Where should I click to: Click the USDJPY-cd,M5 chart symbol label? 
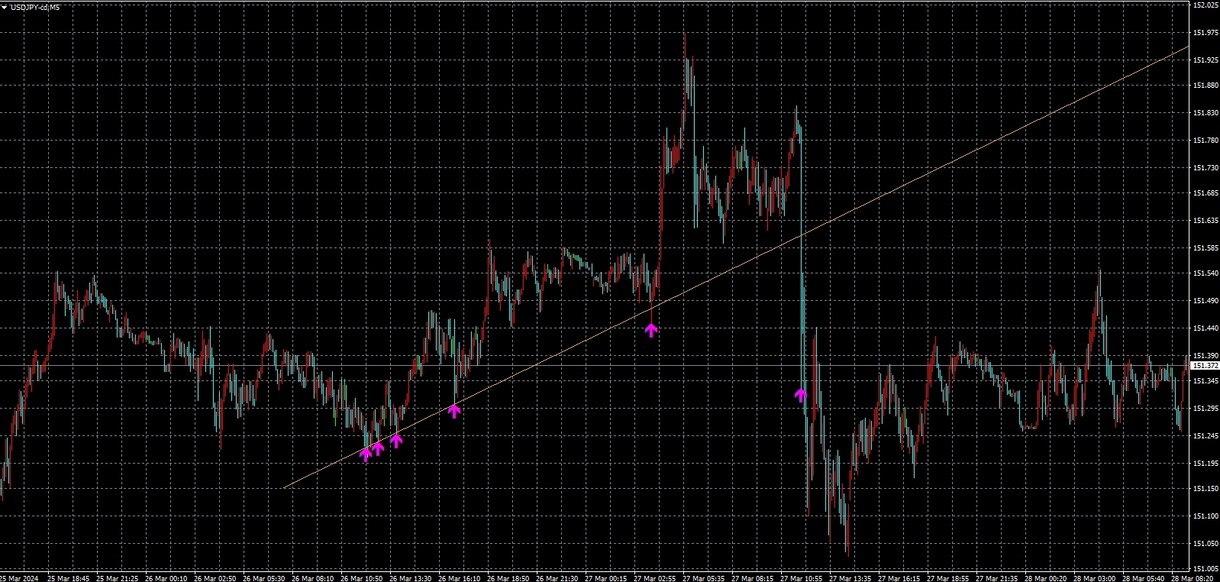pos(35,7)
